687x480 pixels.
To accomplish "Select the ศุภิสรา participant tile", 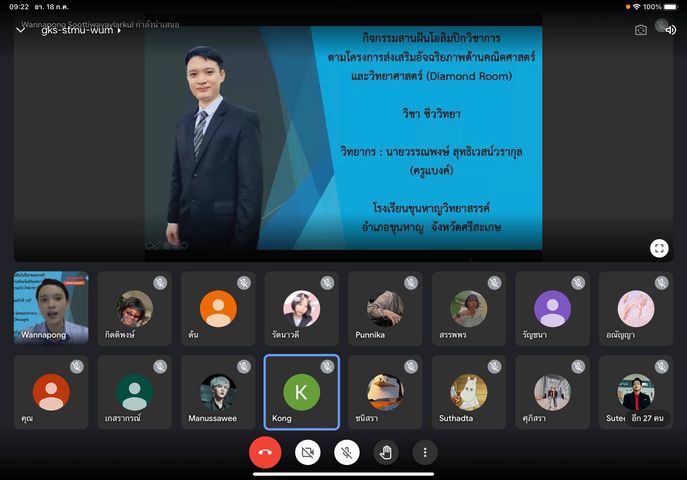I will click(552, 392).
